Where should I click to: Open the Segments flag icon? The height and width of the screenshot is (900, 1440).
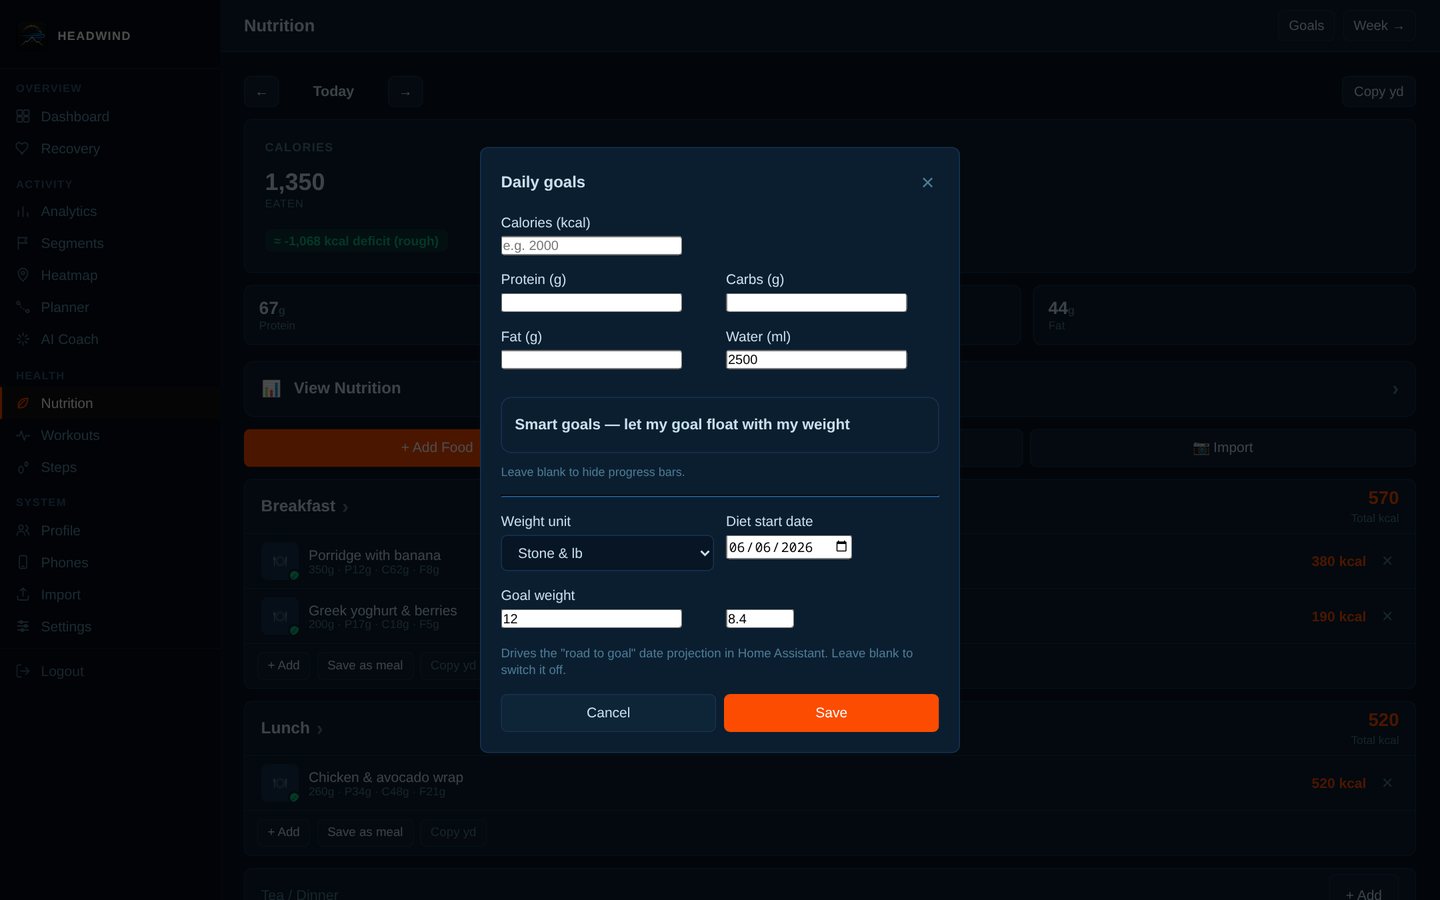tap(23, 243)
